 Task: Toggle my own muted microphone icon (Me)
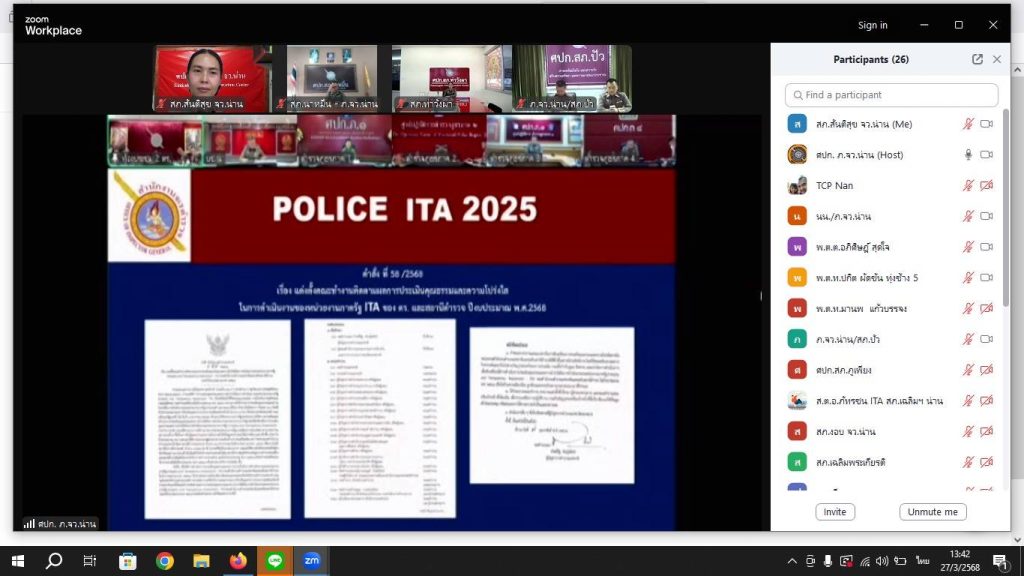click(x=967, y=124)
